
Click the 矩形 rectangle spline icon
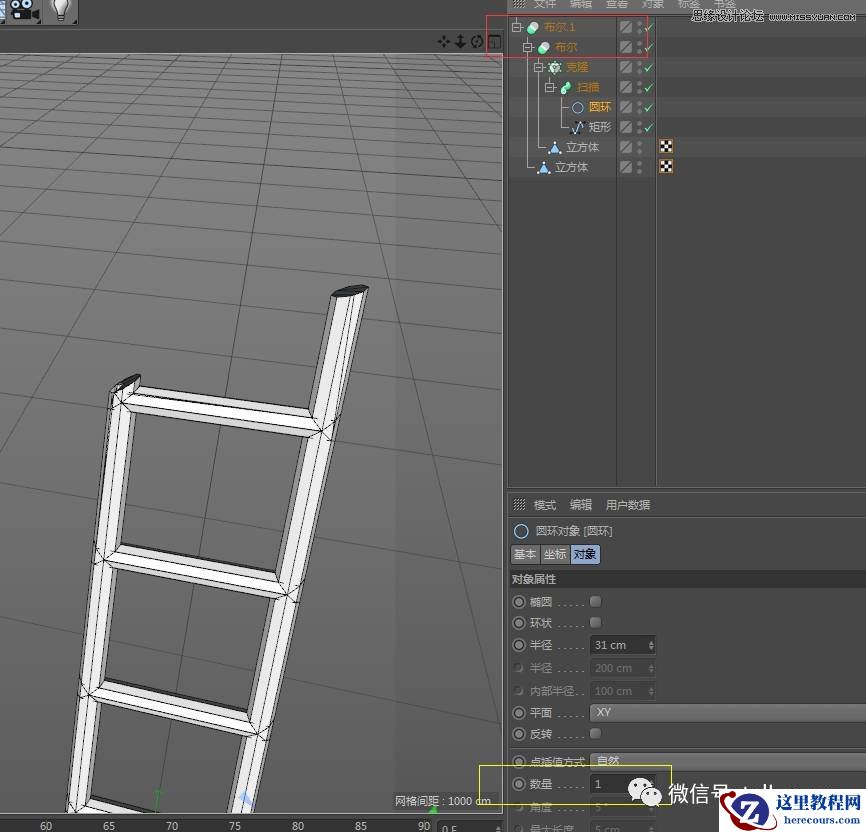click(x=578, y=127)
